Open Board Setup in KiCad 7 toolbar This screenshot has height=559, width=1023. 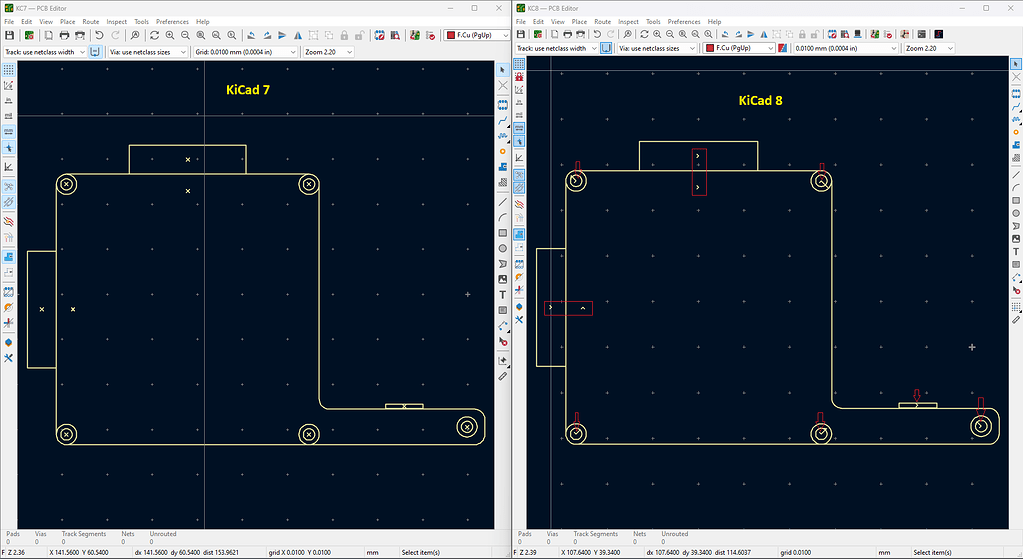(29, 35)
